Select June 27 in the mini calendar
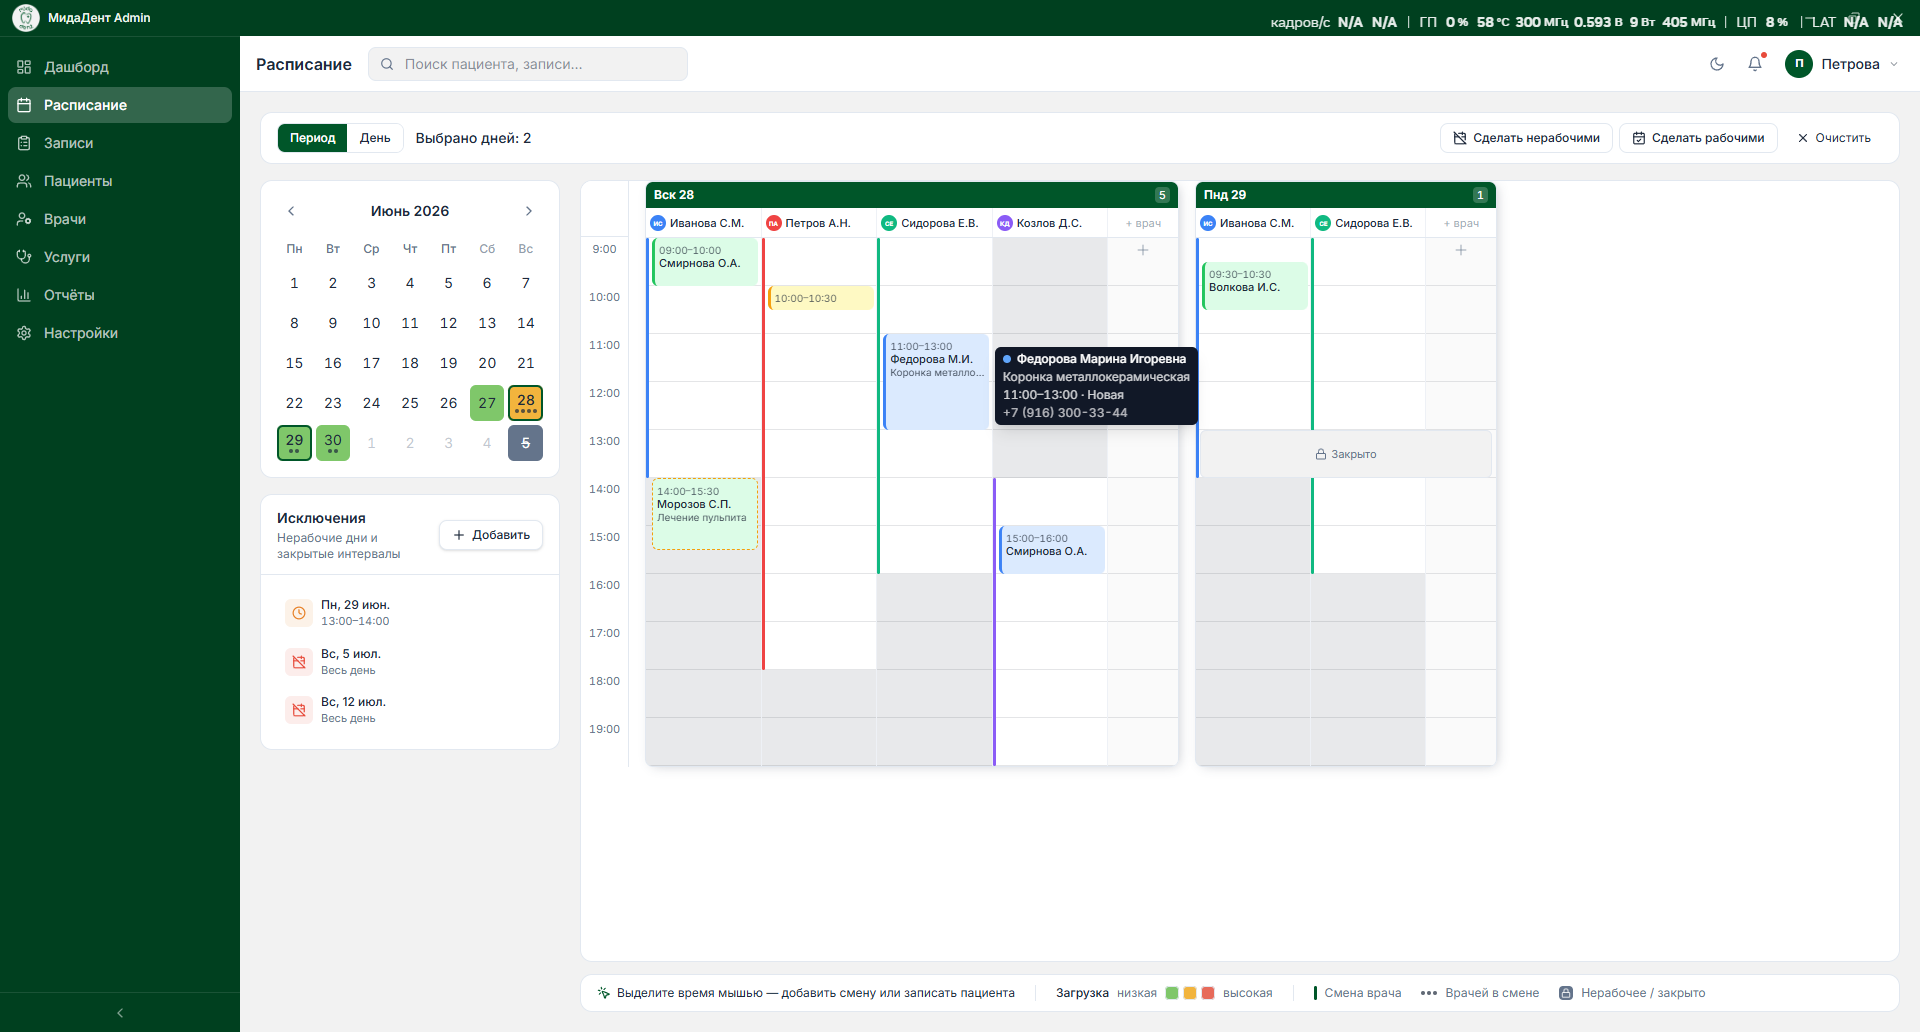This screenshot has width=1920, height=1032. coord(487,403)
